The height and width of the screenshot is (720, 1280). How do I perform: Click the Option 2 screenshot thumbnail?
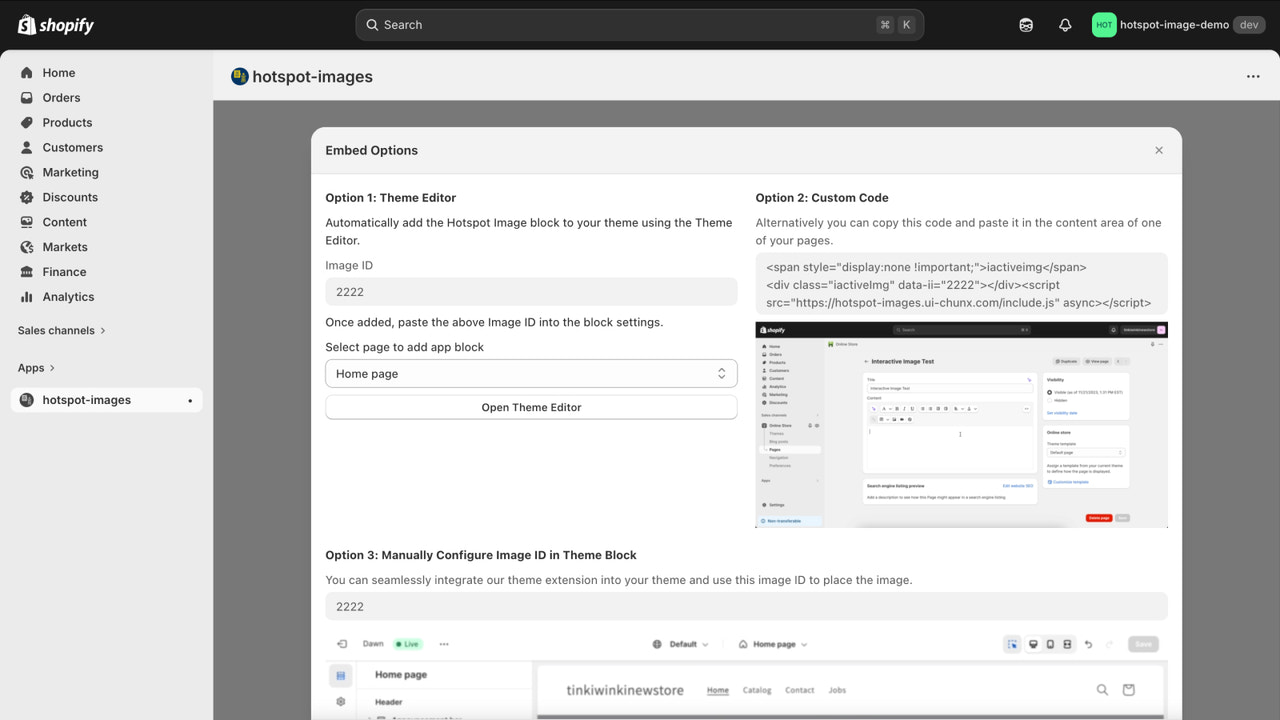point(961,425)
